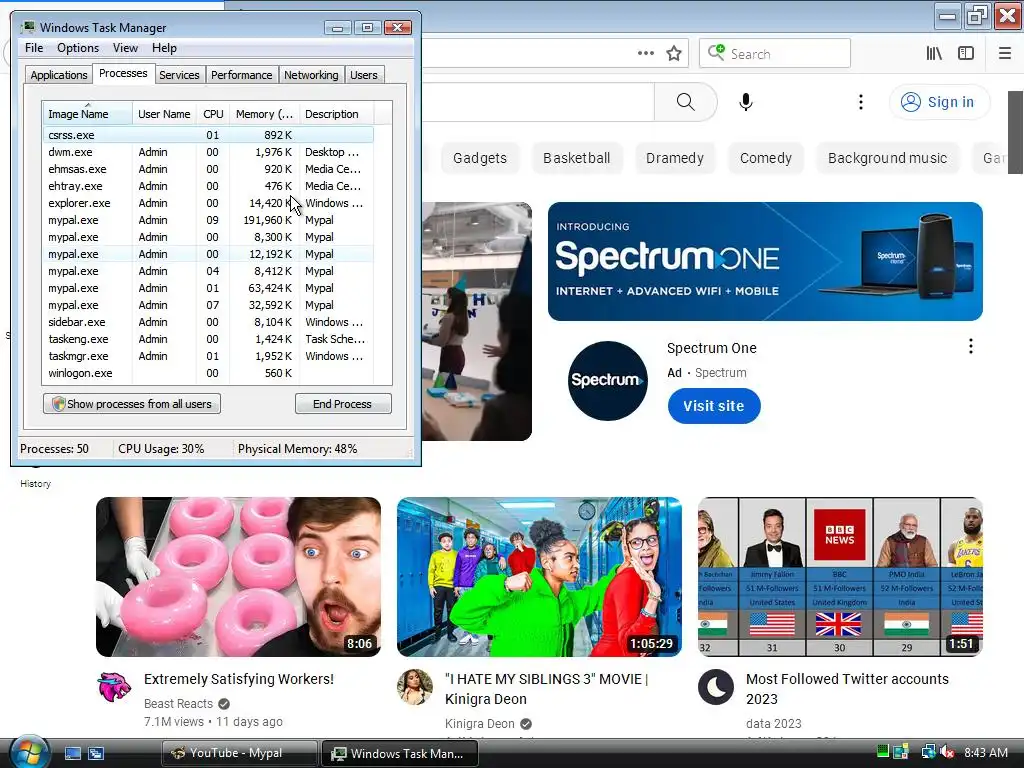The image size is (1024, 768).
Task: Open the Kinigra Deon channel name link
Action: tap(480, 723)
